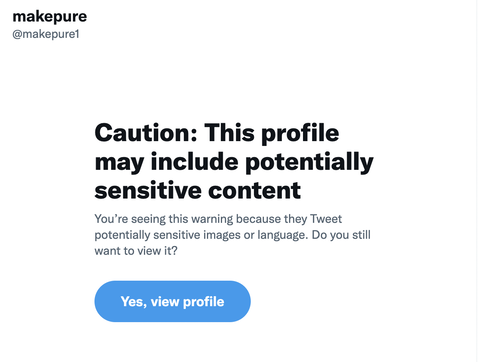The width and height of the screenshot is (480, 362).
Task: Click the question 'want to view it?'
Action: pos(136,251)
